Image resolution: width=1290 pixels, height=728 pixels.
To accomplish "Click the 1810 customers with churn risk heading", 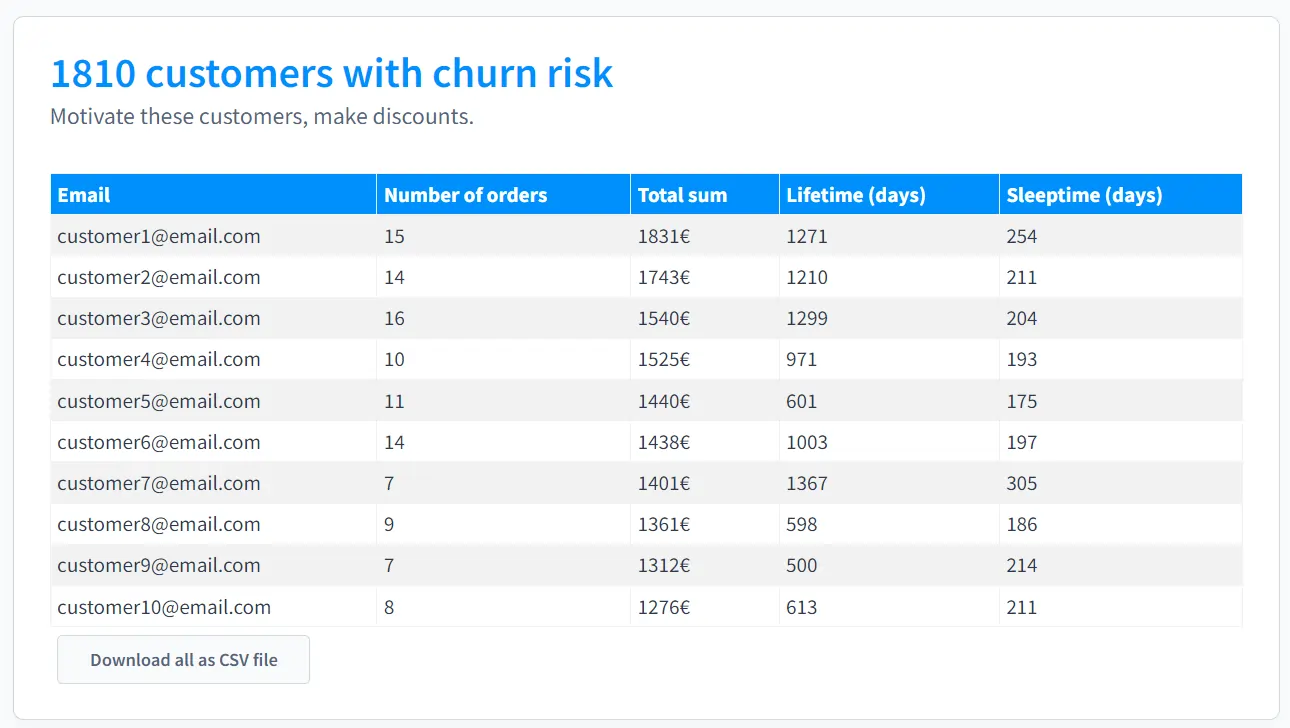I will coord(331,74).
